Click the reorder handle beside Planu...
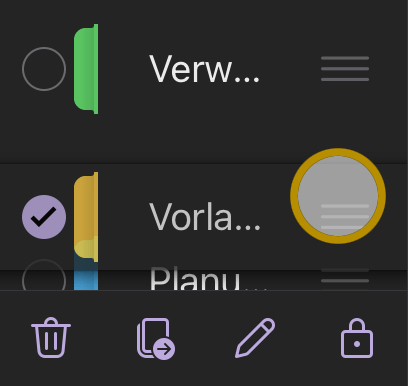The height and width of the screenshot is (386, 408). 345,276
